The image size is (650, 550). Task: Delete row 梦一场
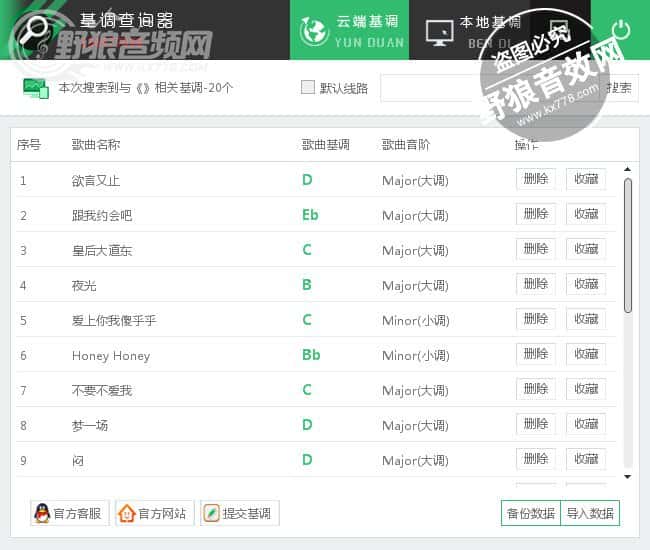(536, 424)
